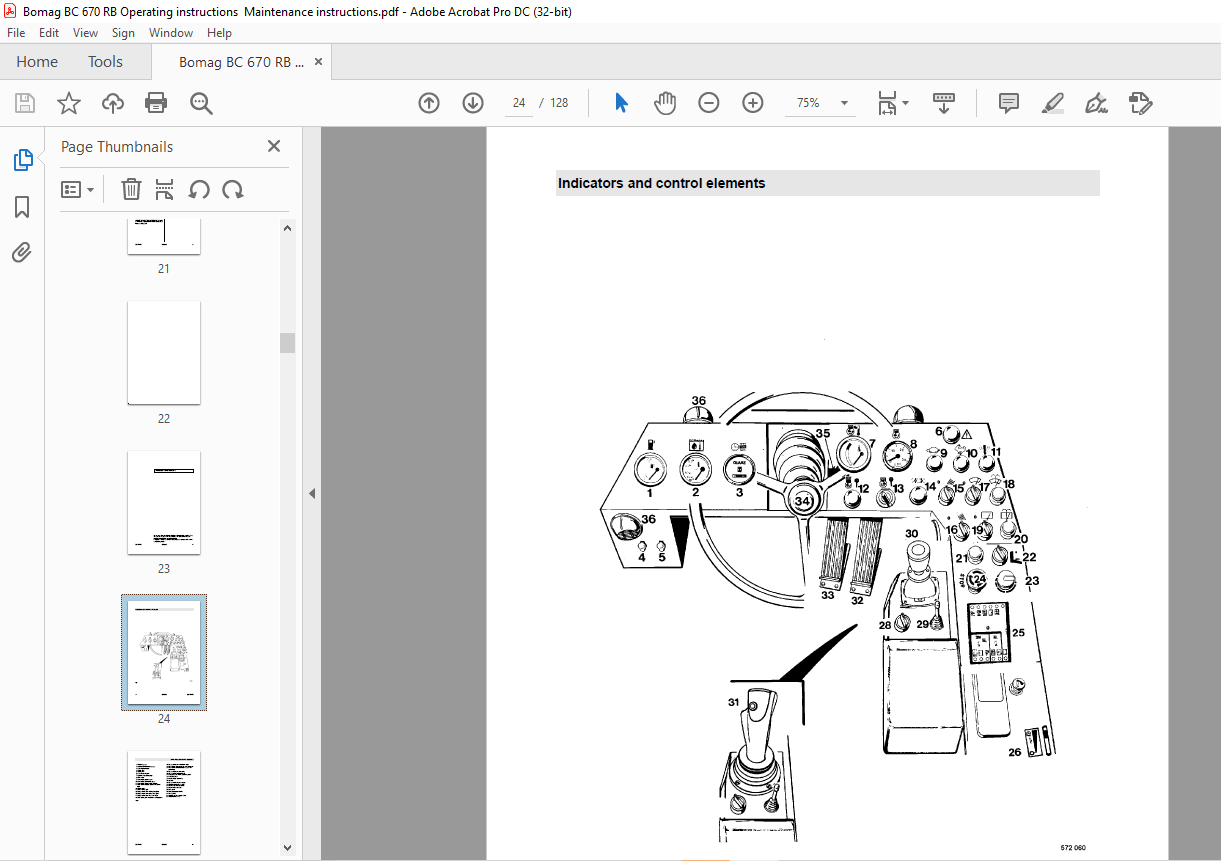This screenshot has width=1221, height=861.
Task: Select page 23 thumbnail
Action: (x=164, y=503)
